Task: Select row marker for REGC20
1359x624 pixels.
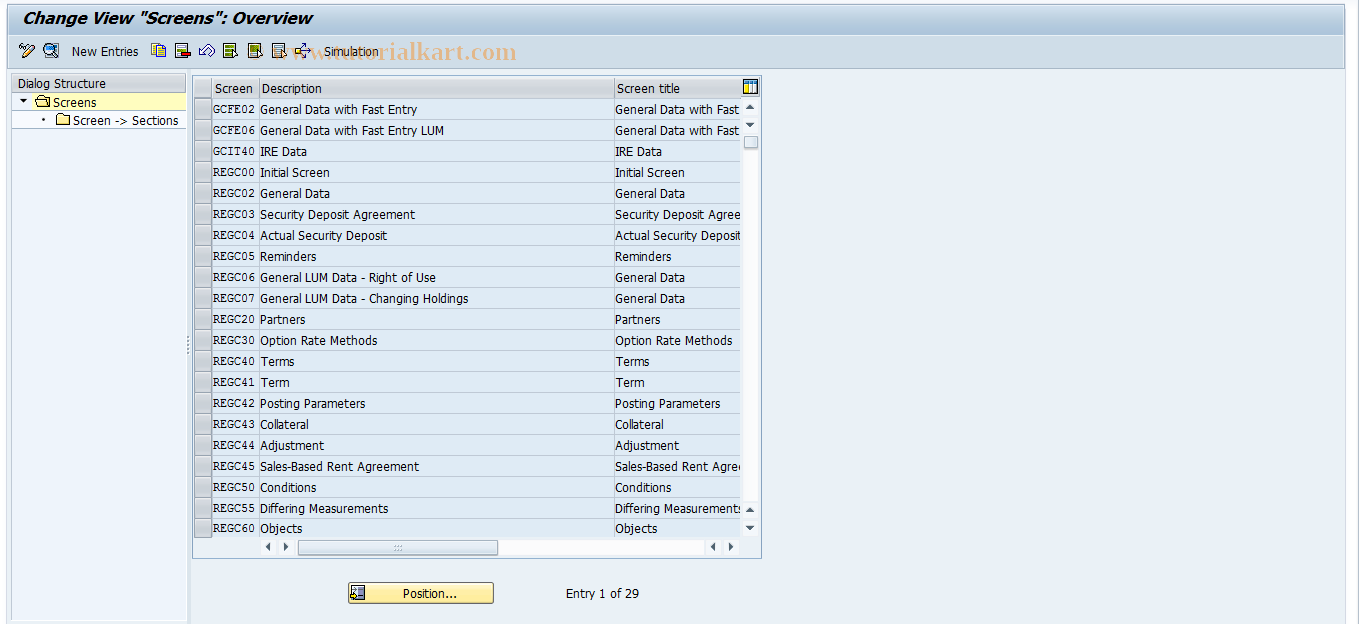Action: pyautogui.click(x=203, y=320)
